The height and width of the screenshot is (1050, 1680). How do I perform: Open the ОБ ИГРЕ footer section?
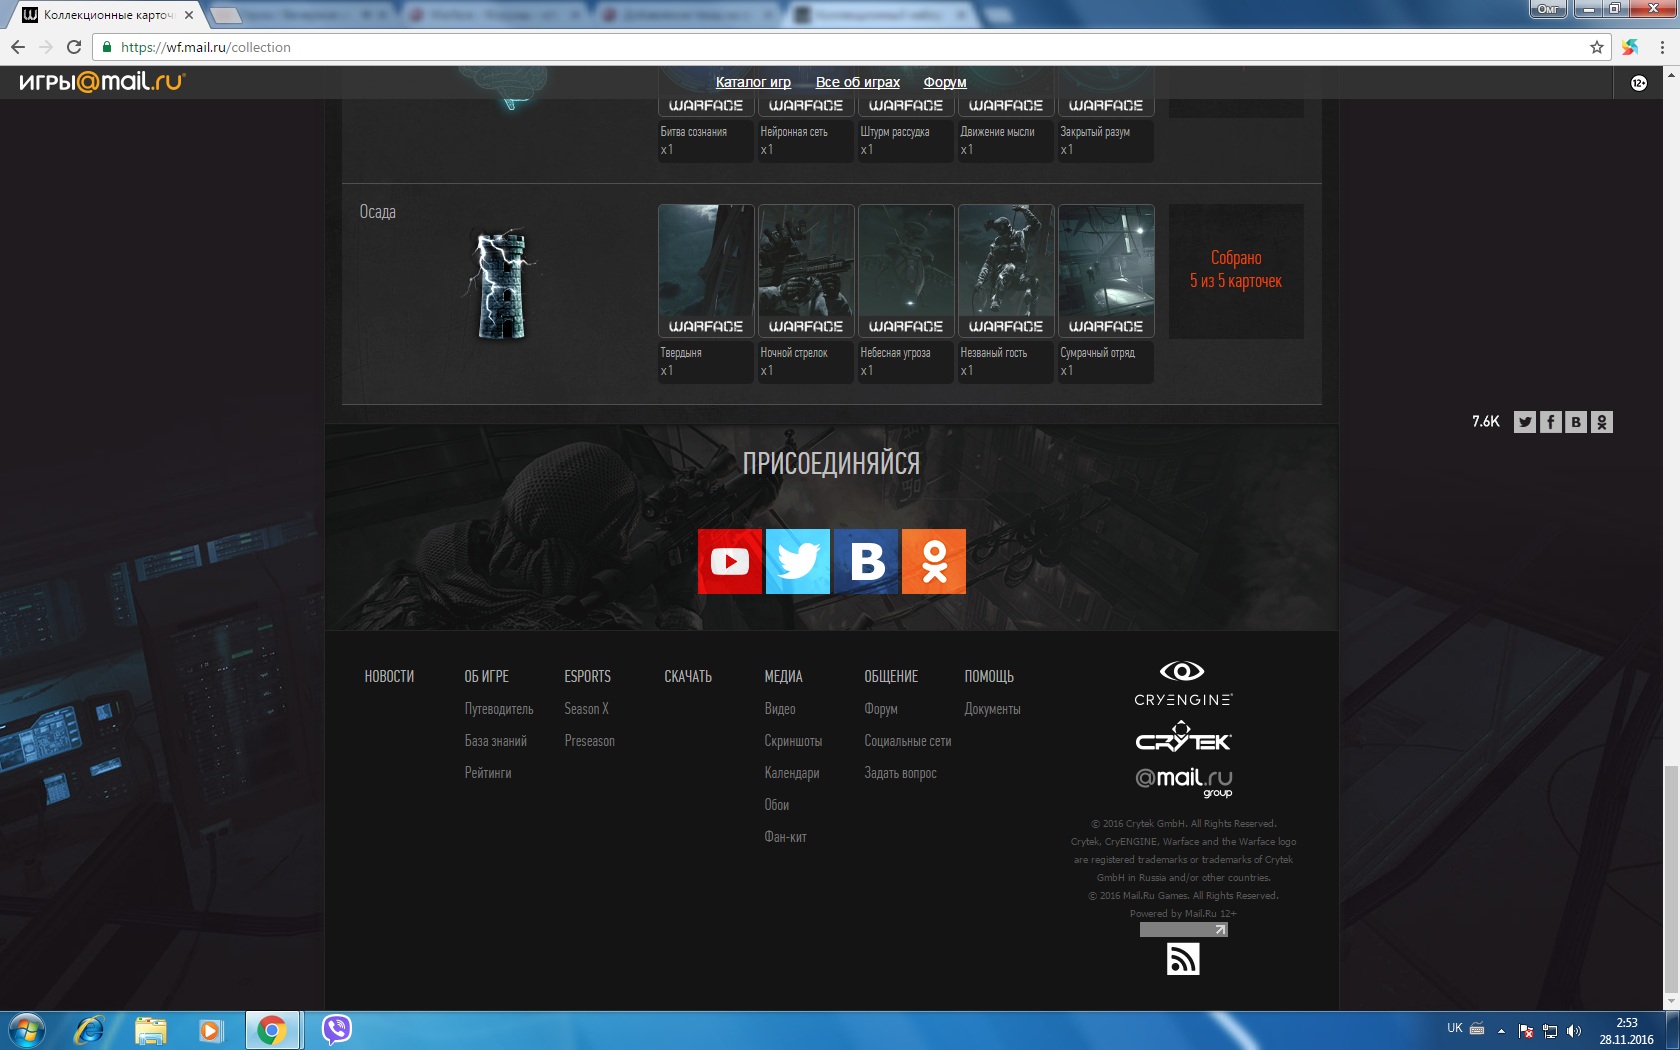(487, 677)
